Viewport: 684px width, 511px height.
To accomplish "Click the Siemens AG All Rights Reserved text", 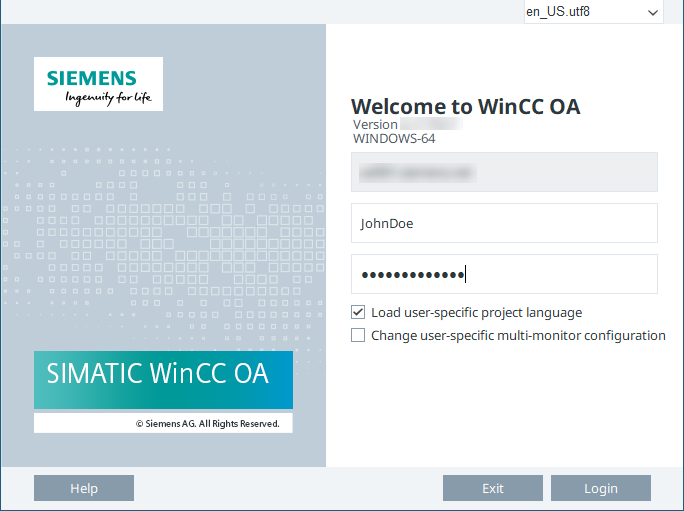I will click(208, 423).
